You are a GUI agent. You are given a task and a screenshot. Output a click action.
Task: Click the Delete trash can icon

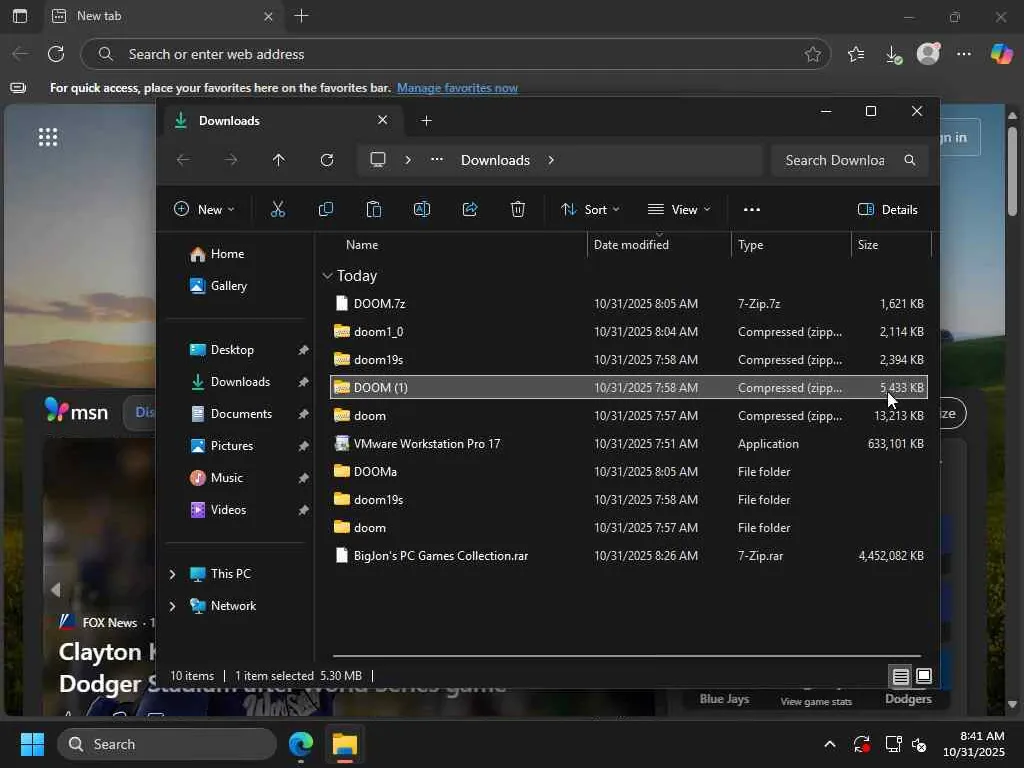coord(518,209)
